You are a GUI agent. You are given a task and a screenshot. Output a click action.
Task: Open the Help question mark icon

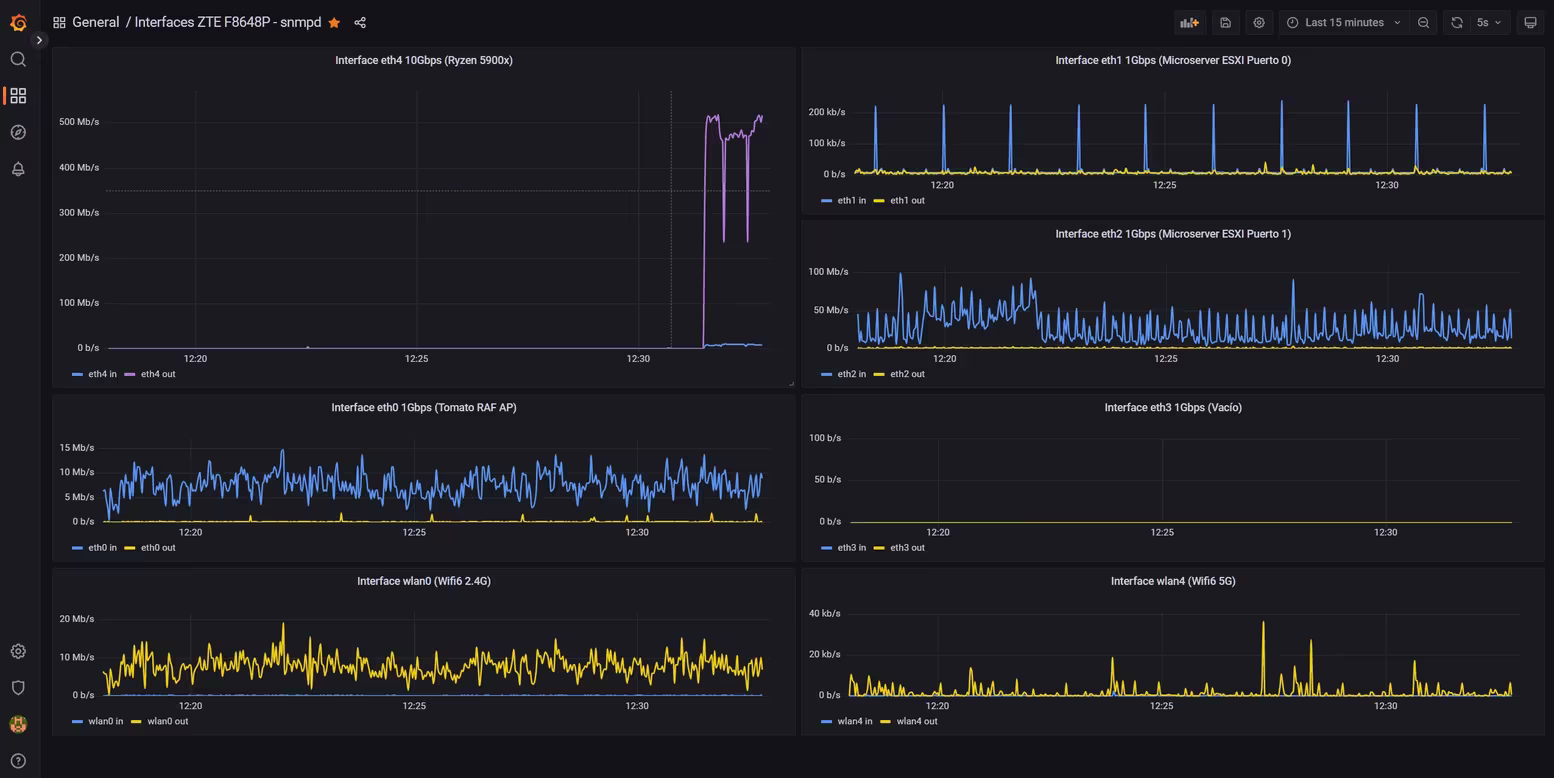pyautogui.click(x=18, y=761)
